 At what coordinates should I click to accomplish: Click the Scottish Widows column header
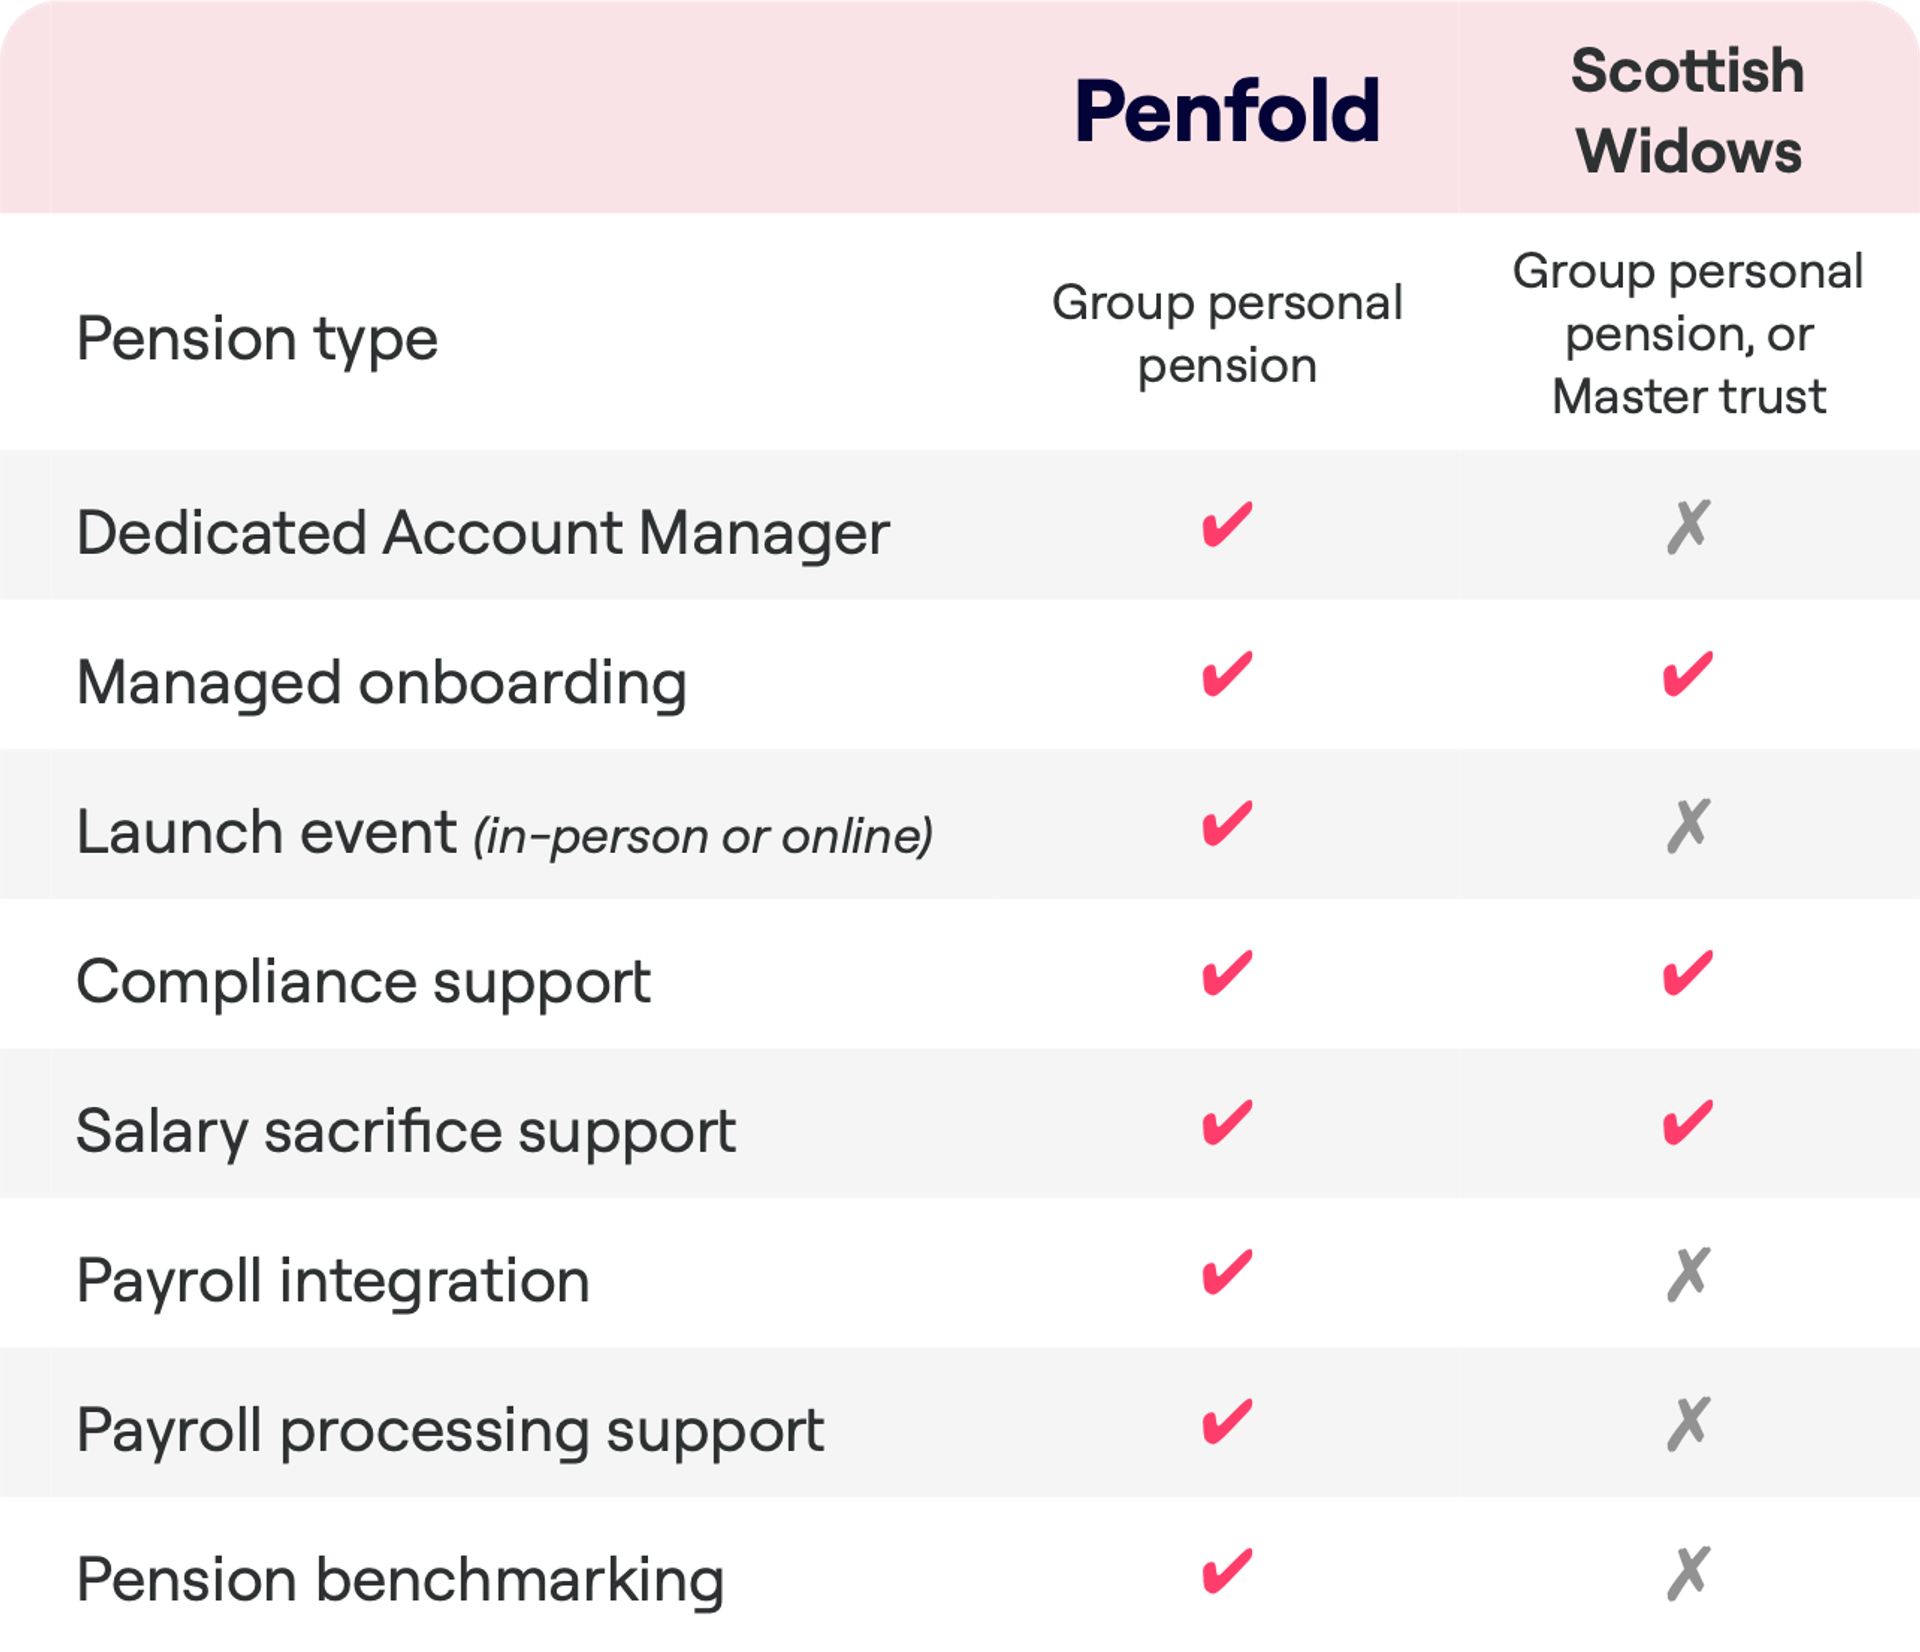pyautogui.click(x=1688, y=111)
